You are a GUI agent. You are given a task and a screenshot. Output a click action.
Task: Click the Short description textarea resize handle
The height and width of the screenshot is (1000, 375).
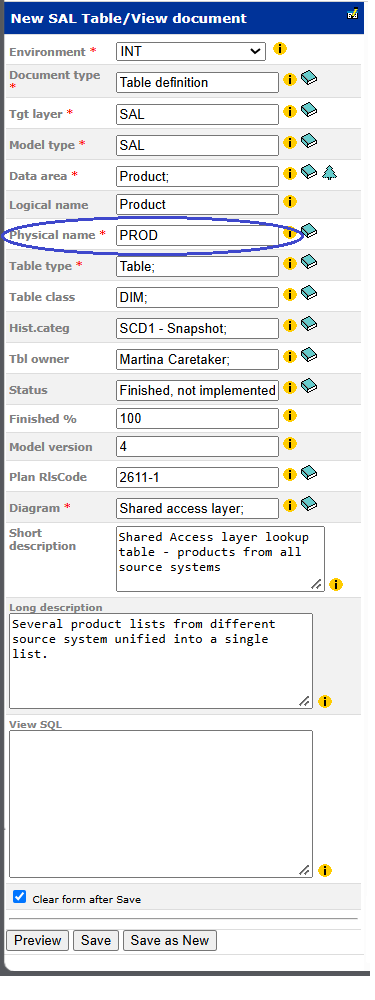(x=317, y=584)
